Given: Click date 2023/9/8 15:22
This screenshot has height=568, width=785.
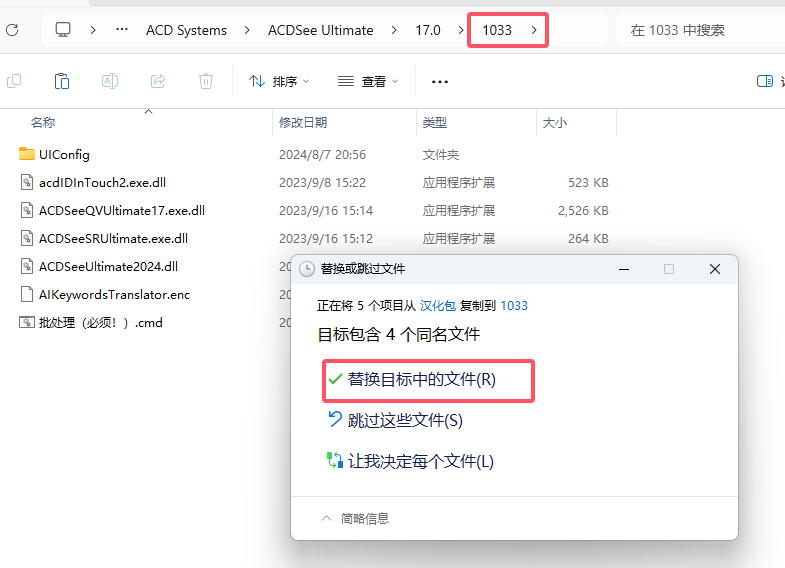Looking at the screenshot, I should click(x=322, y=183).
